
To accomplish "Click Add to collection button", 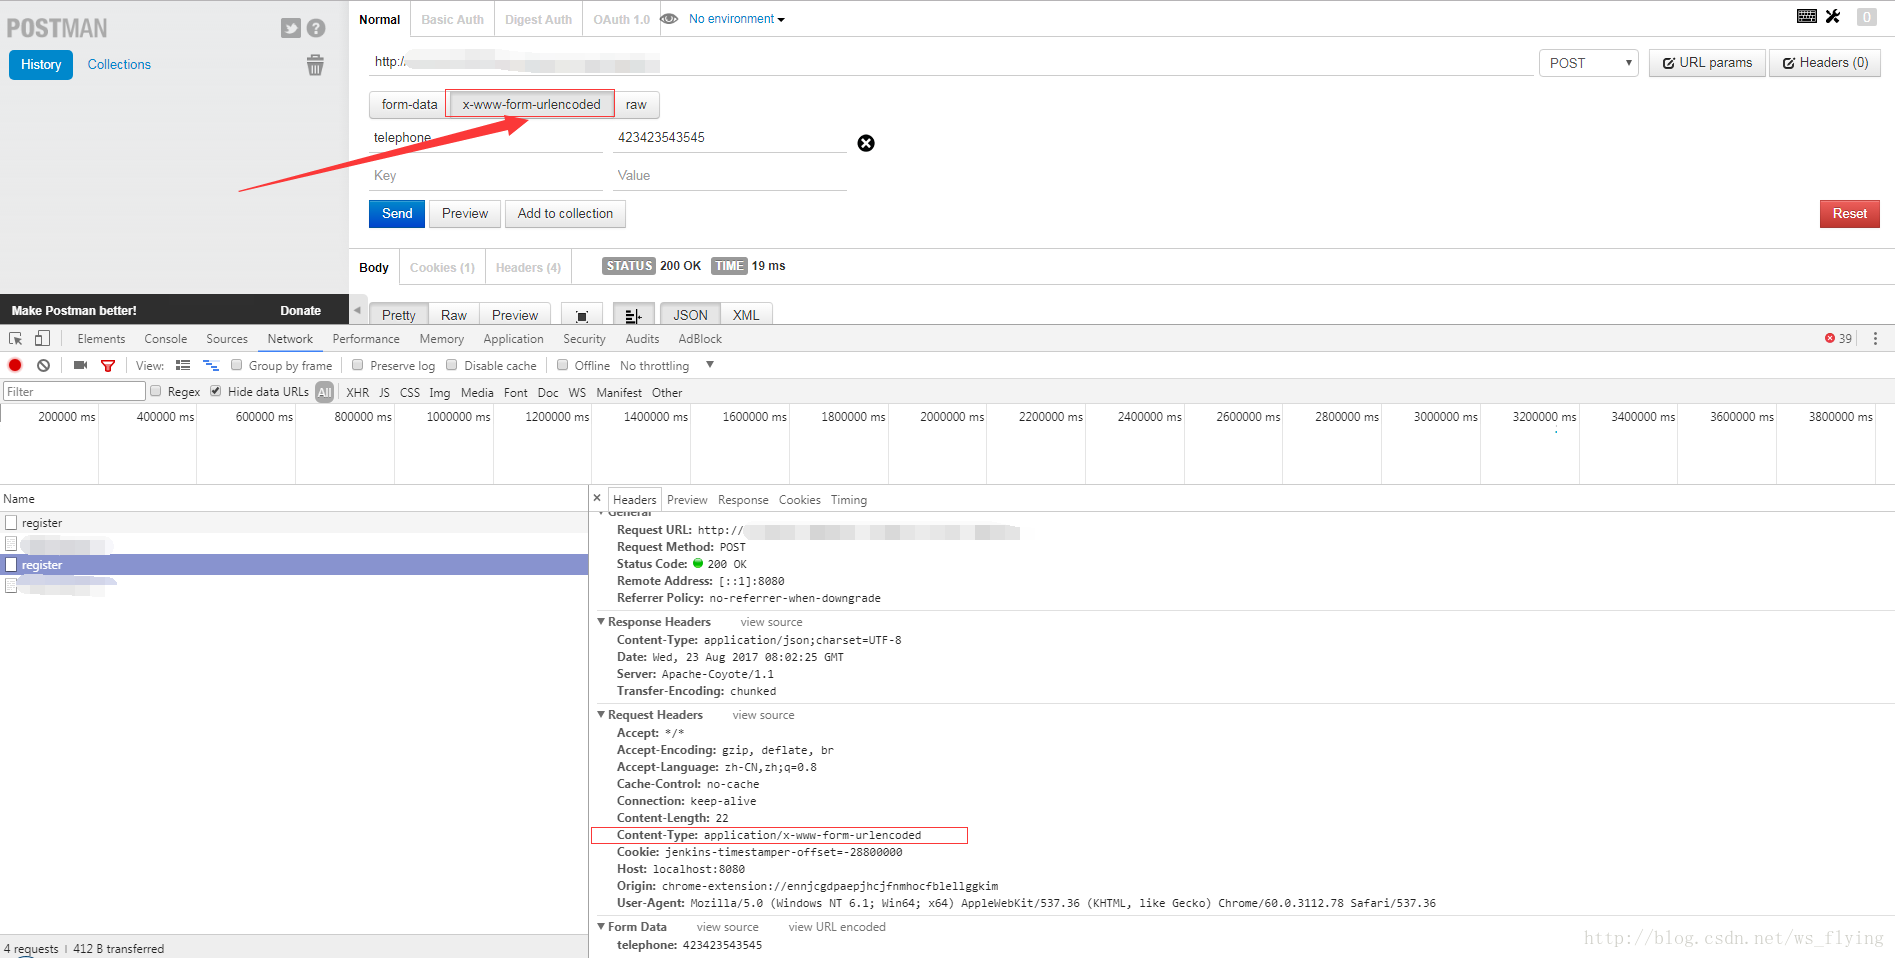I will 565,214.
